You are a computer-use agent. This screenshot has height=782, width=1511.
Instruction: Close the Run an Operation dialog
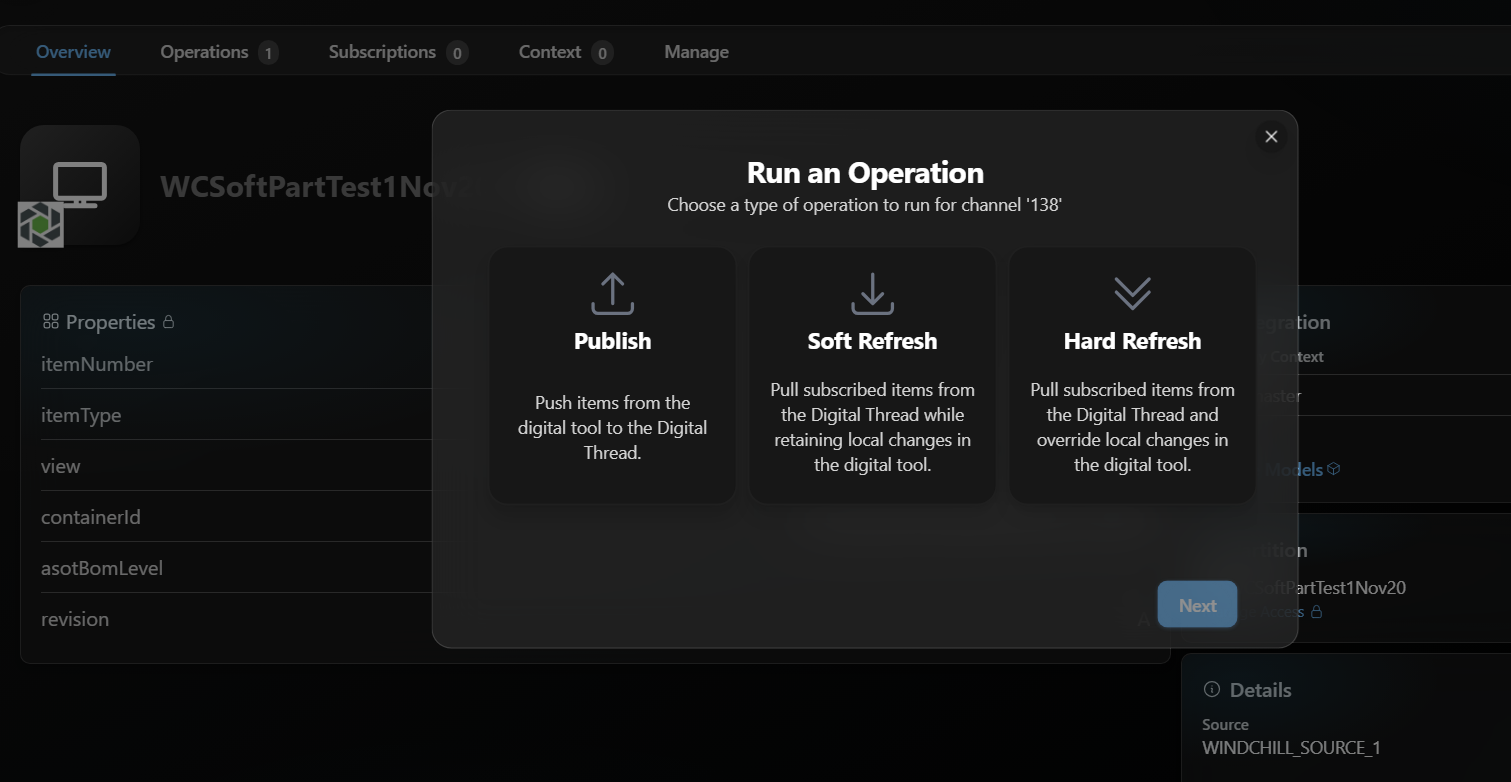coord(1271,137)
